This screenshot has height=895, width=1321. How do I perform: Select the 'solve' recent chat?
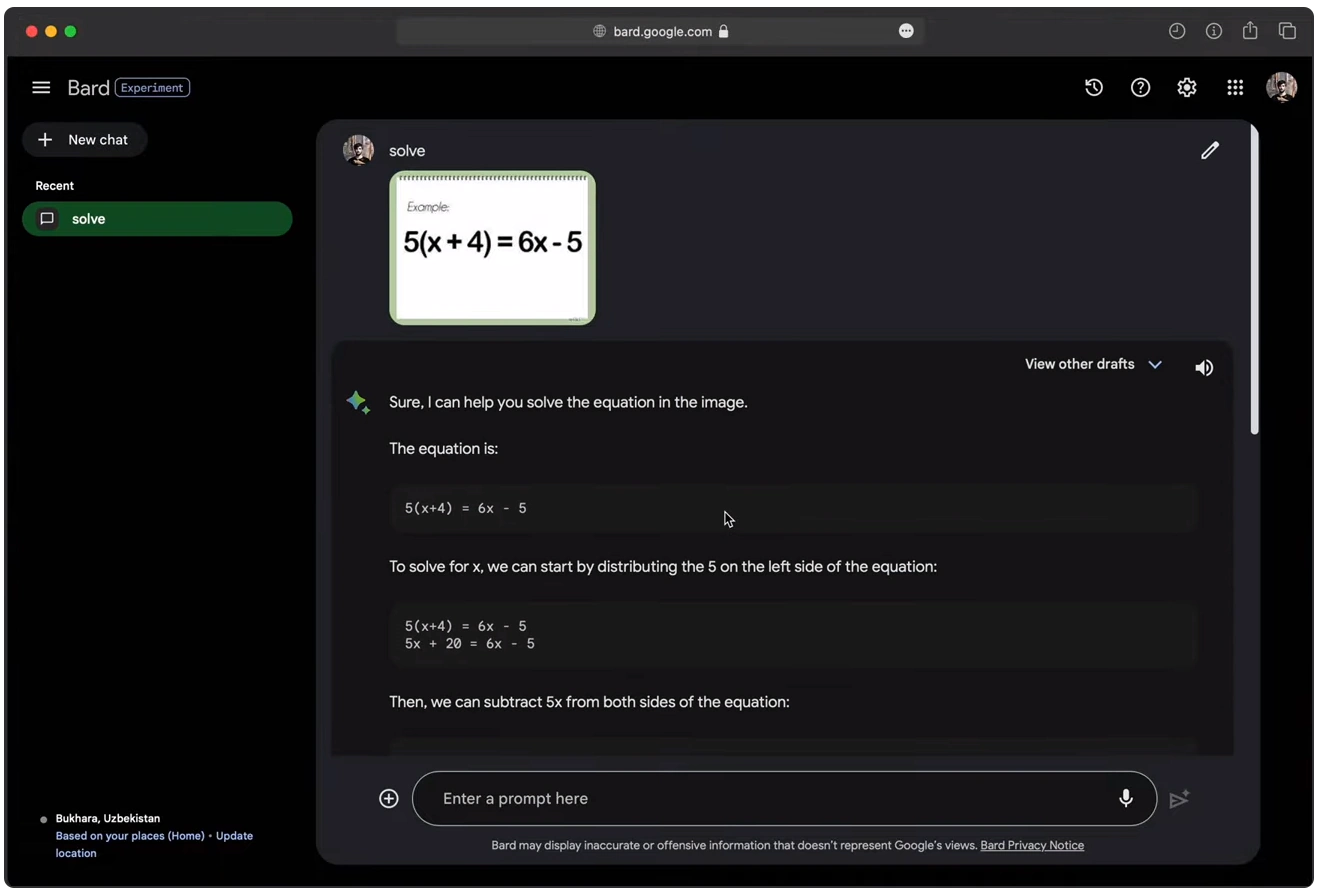(x=157, y=218)
